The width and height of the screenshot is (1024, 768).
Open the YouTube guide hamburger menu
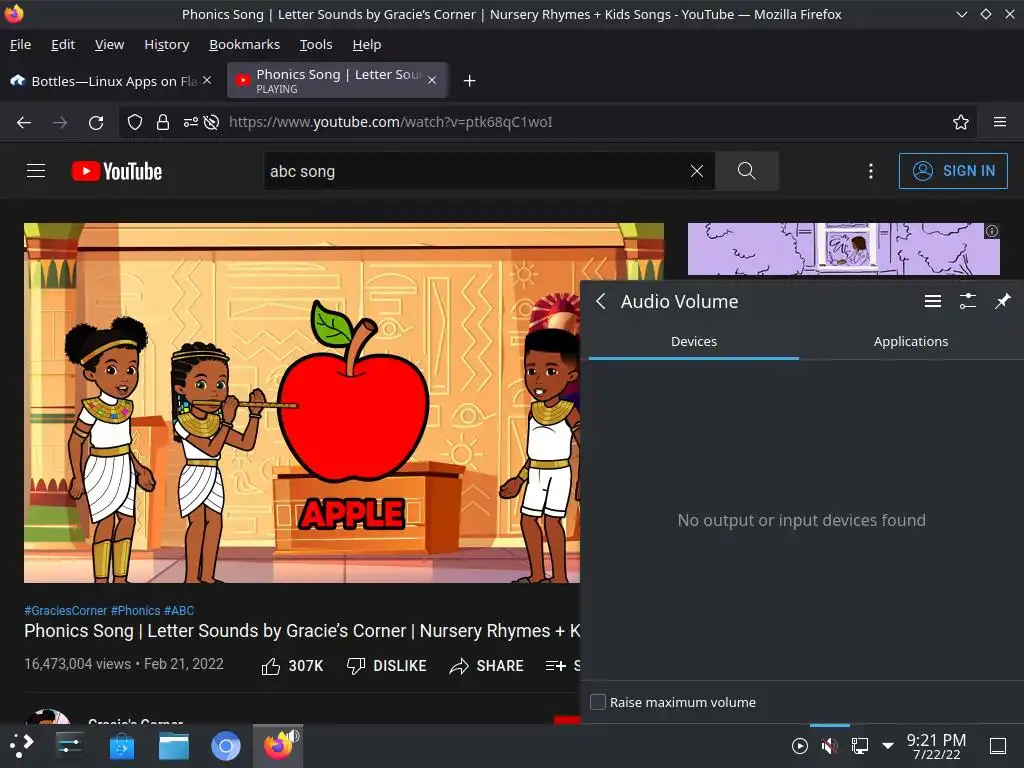click(36, 171)
